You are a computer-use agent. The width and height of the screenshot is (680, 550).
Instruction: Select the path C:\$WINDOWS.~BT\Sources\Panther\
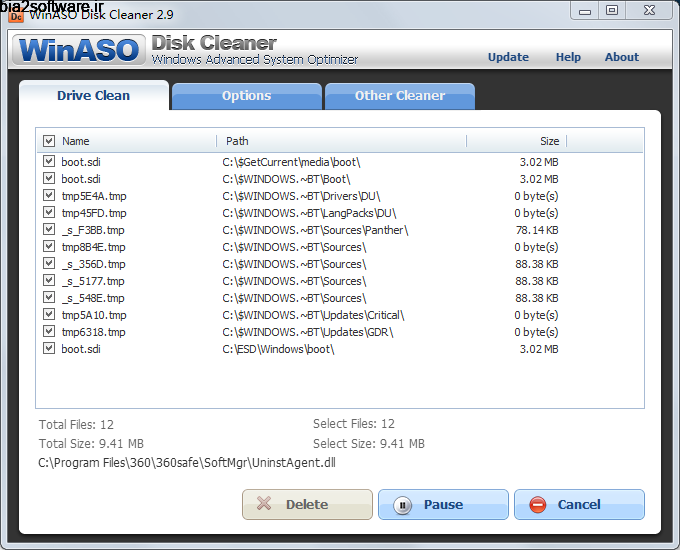point(315,230)
